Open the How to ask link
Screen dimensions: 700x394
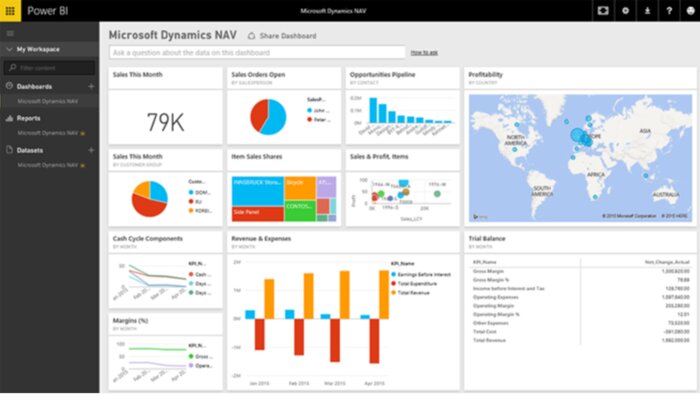pos(424,53)
